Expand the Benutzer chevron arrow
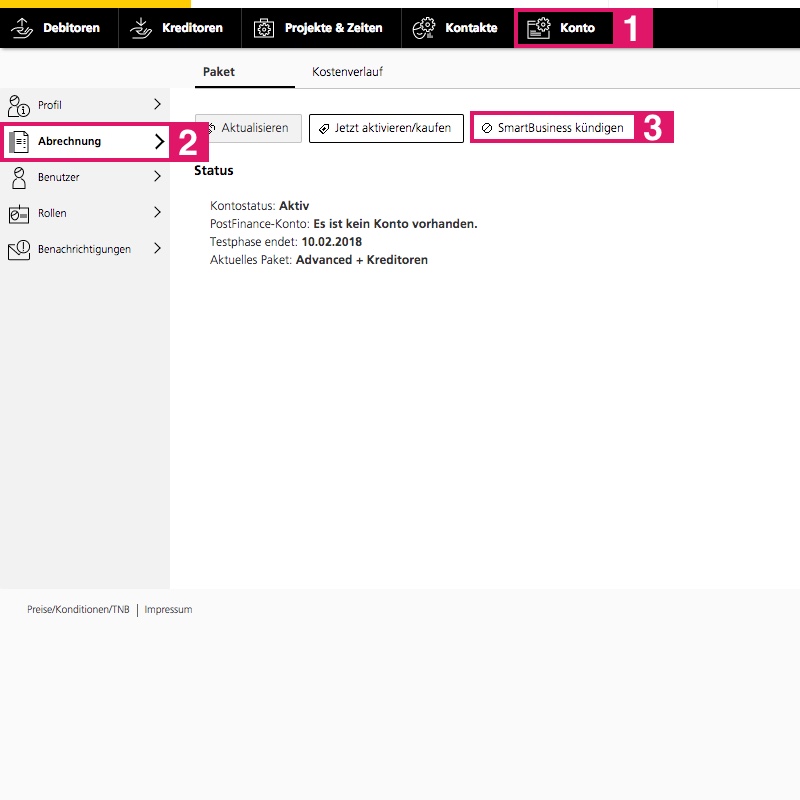Image resolution: width=800 pixels, height=800 pixels. [x=157, y=177]
